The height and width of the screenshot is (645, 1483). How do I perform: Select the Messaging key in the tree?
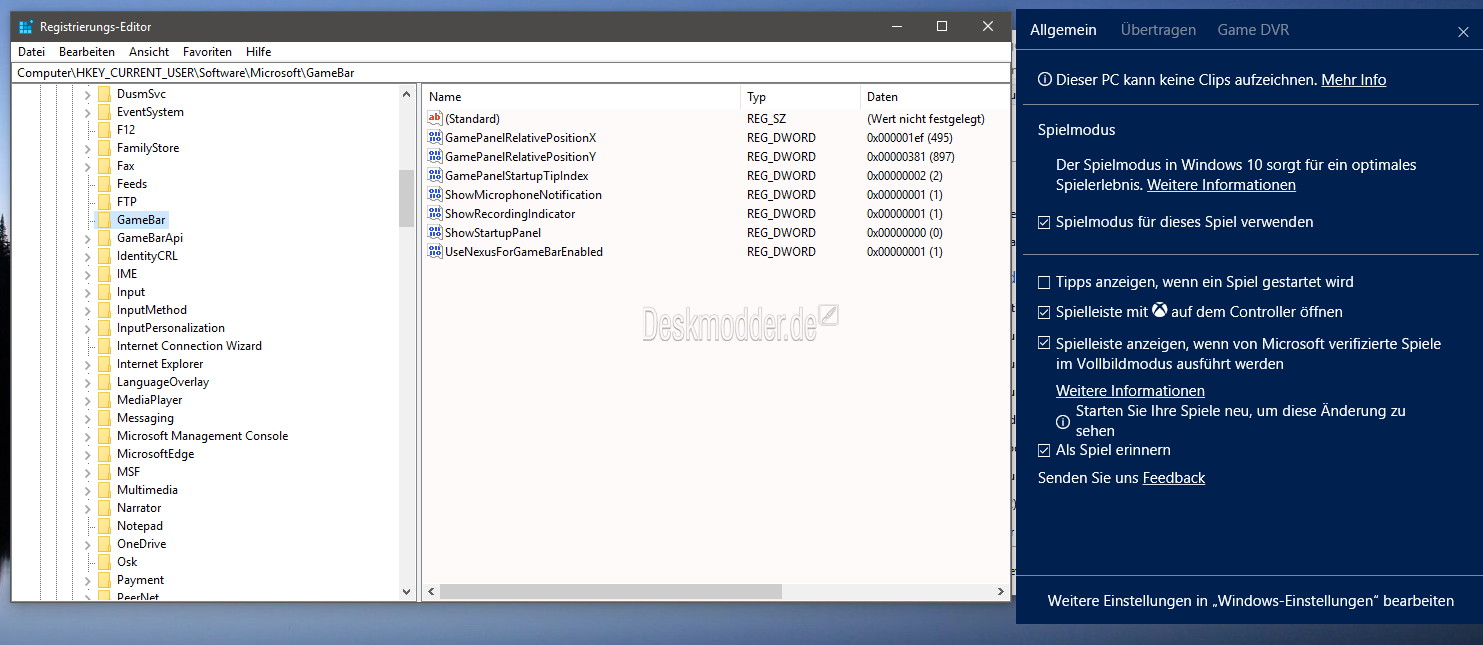pos(145,418)
